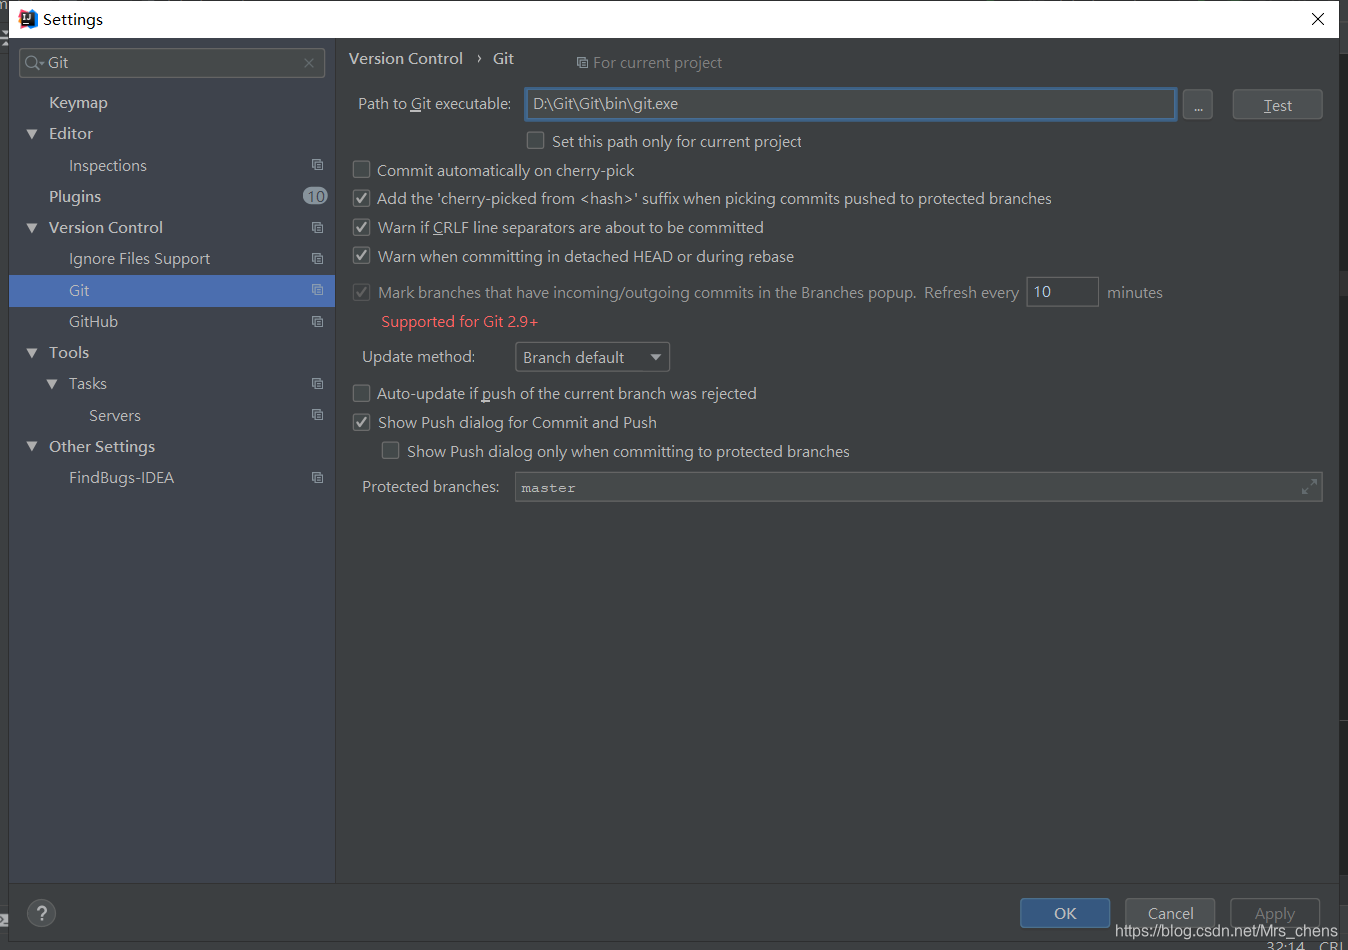The image size is (1348, 950).
Task: Click Cancel to discard changes
Action: [x=1170, y=913]
